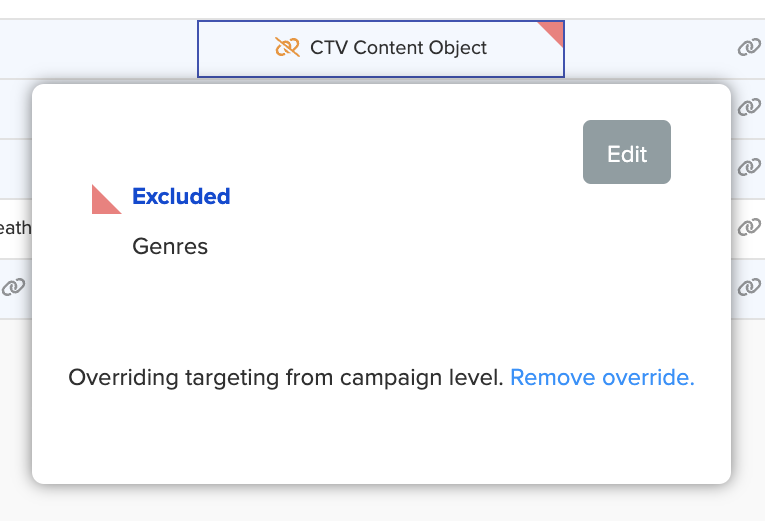Screen dimensions: 765x521
Task: Click the red triangle marker beside Excluded
Action: 103,201
